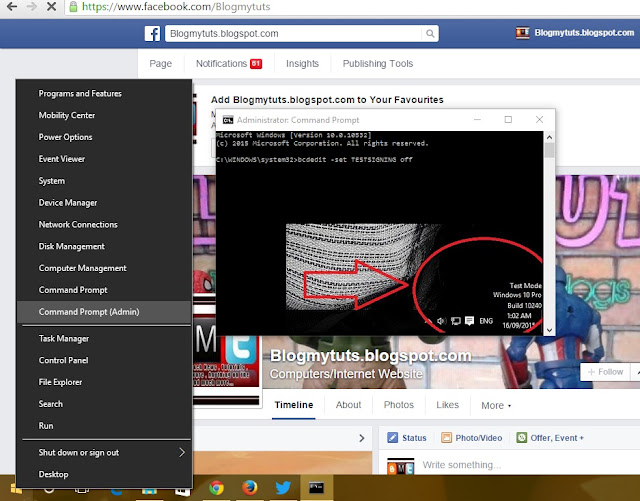Expand Shut down or sign out submenu
The height and width of the screenshot is (501, 640).
point(104,452)
